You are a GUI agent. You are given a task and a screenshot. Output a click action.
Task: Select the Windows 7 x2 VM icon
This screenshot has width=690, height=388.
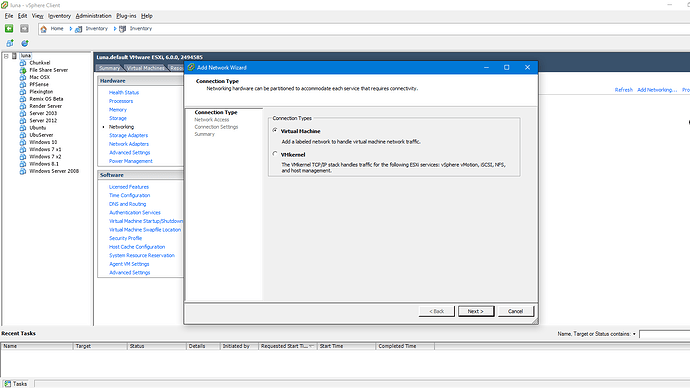[x=23, y=157]
